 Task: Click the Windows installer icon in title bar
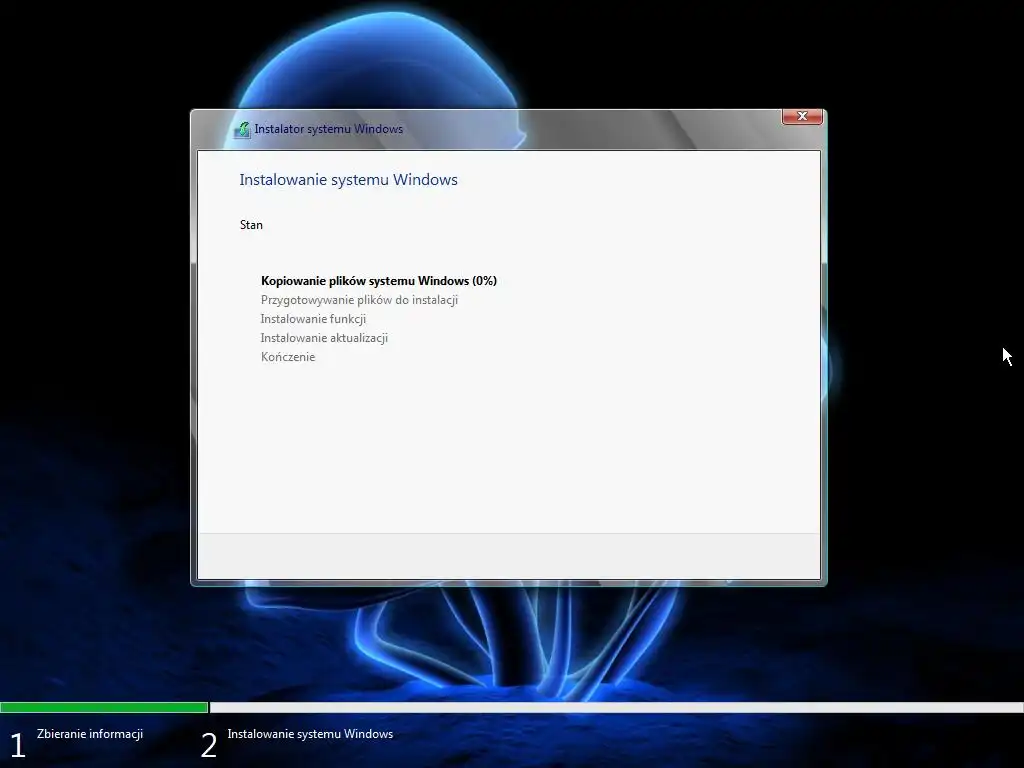pos(242,129)
